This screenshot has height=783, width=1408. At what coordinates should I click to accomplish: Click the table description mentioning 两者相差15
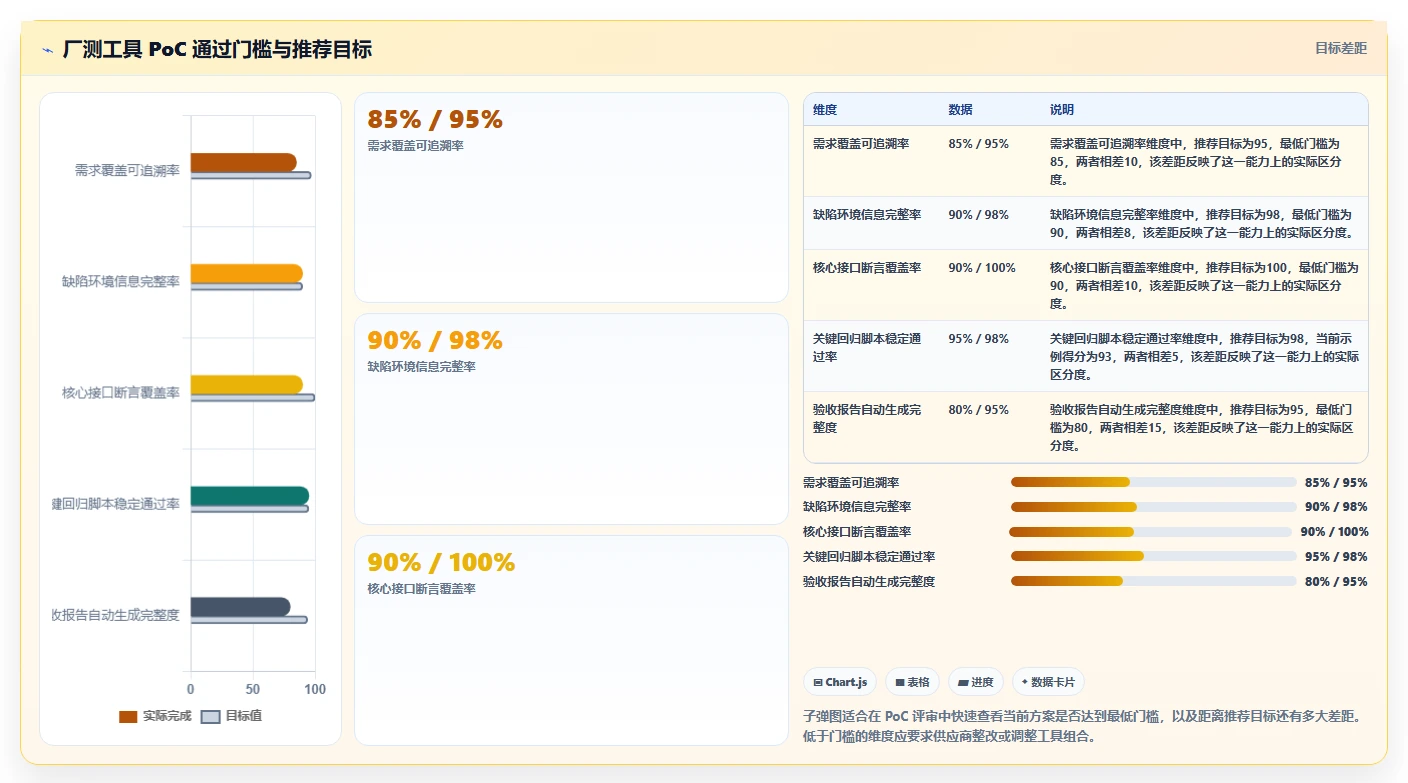[x=1202, y=428]
